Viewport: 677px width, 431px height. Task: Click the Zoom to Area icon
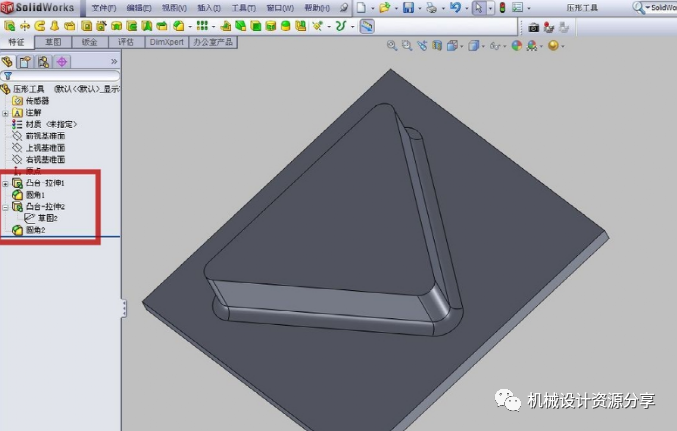[x=407, y=45]
